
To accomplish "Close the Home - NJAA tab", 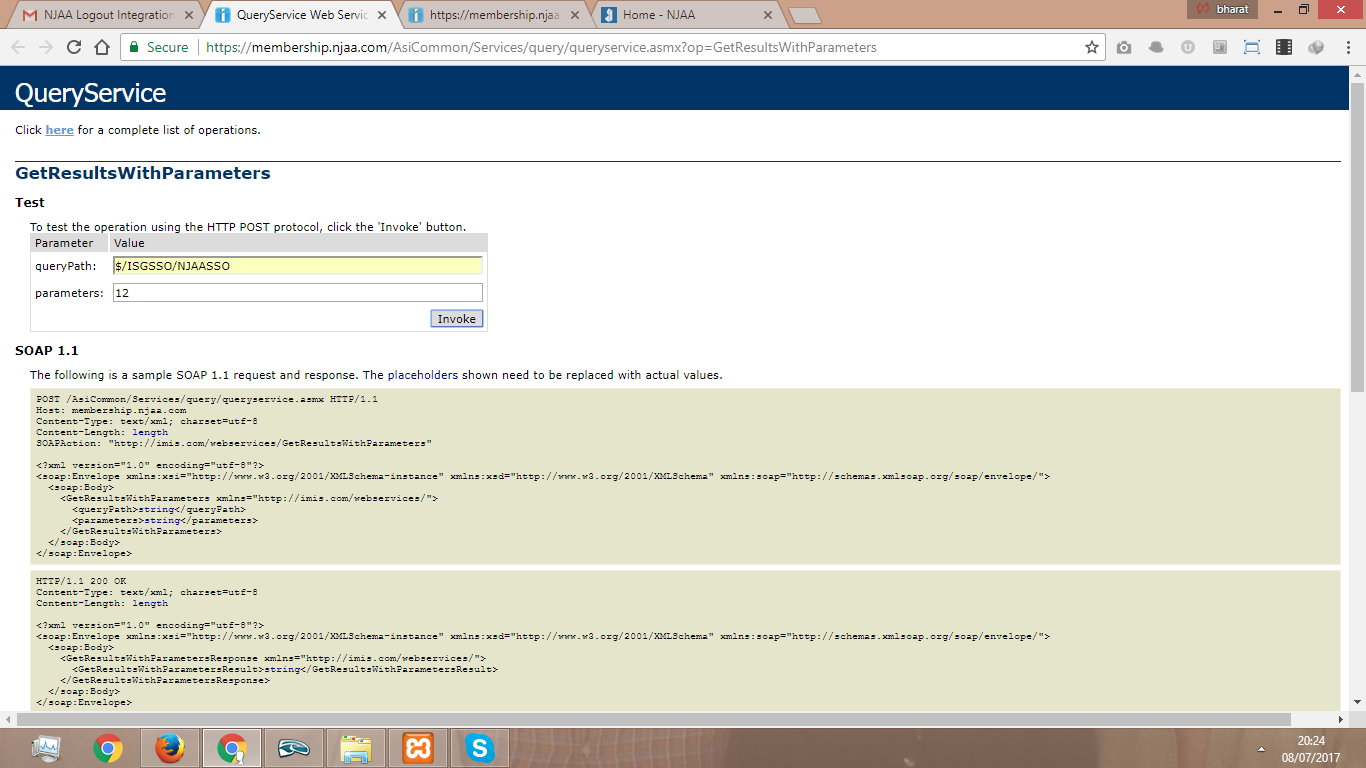I will point(768,15).
